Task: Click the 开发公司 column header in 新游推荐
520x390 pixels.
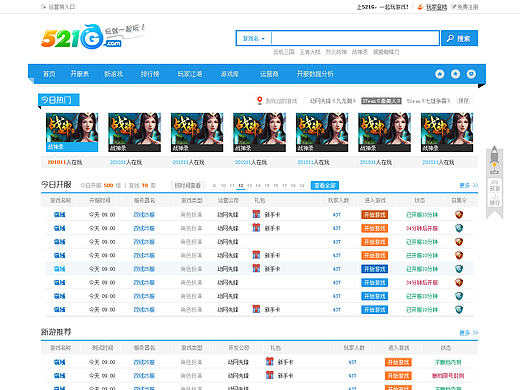Action: tap(239, 348)
